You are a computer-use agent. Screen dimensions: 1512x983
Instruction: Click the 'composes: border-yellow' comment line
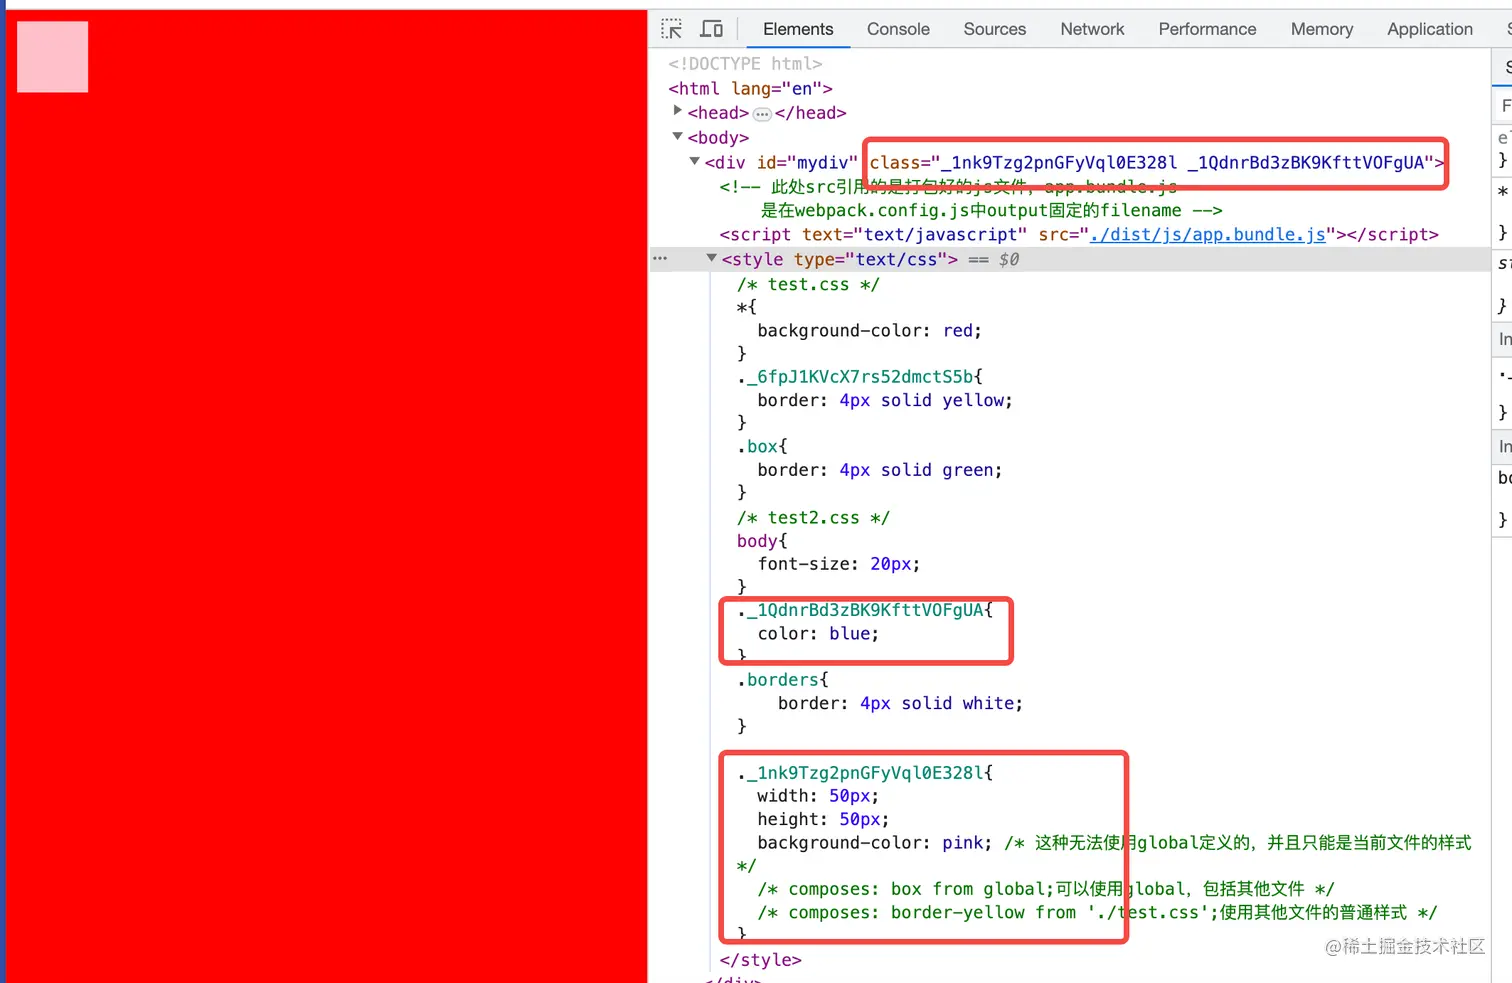pos(1097,912)
